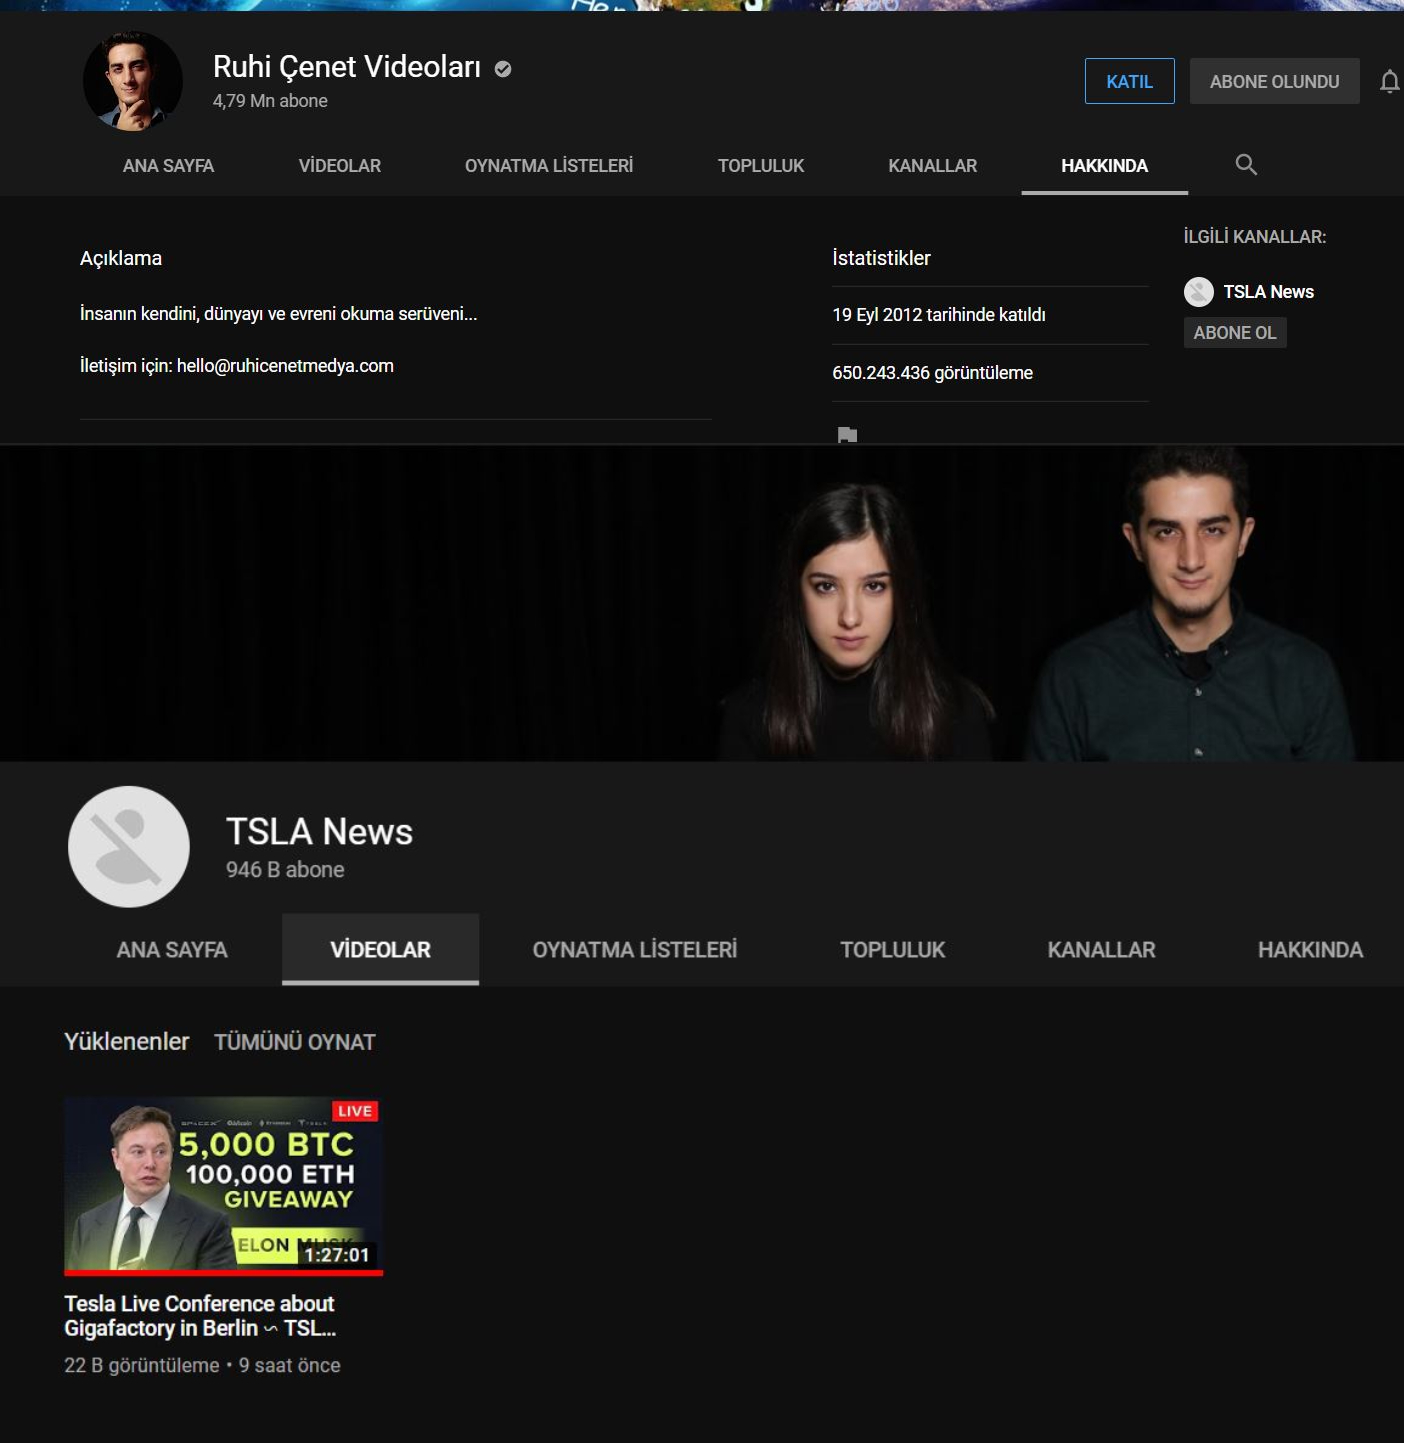1404x1445 pixels.
Task: Click the 19 Eyl 2012 tarihinde katıldı text
Action: (939, 315)
